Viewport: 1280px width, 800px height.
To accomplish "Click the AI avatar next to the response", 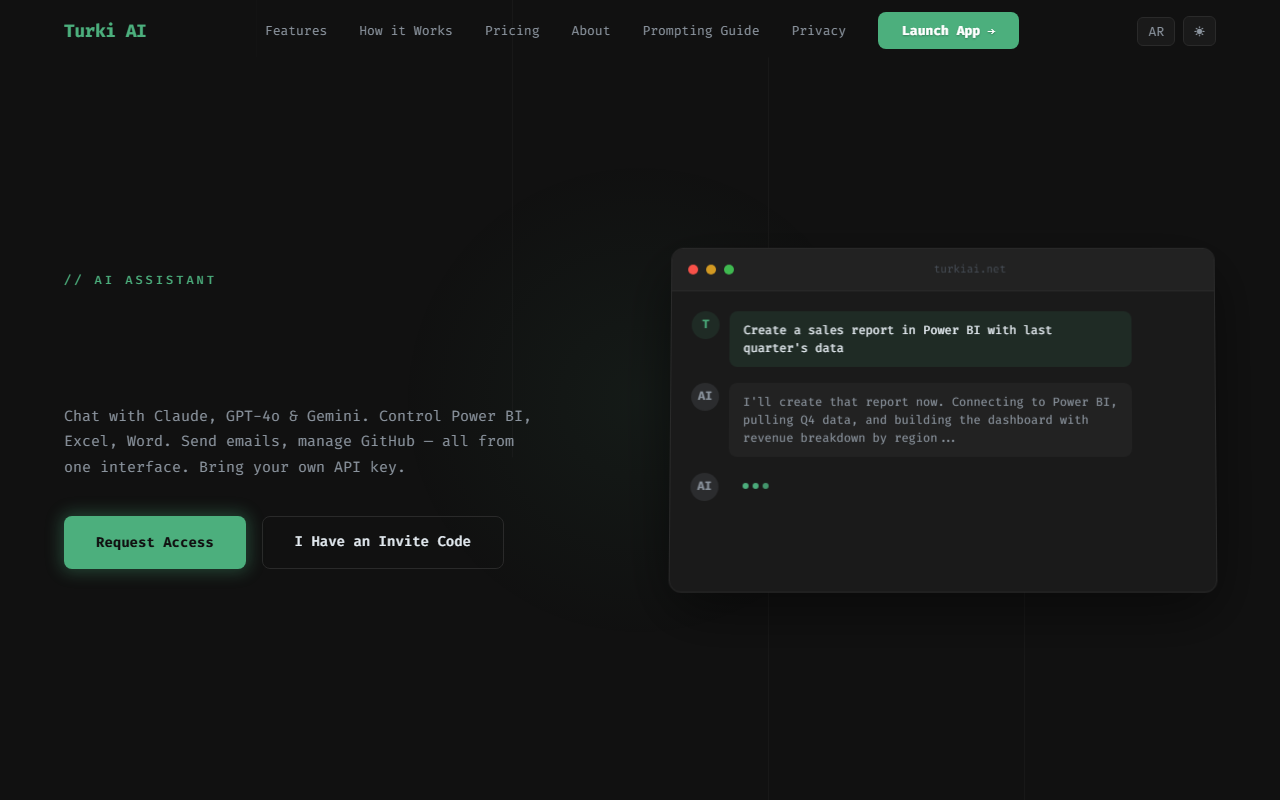I will [705, 397].
